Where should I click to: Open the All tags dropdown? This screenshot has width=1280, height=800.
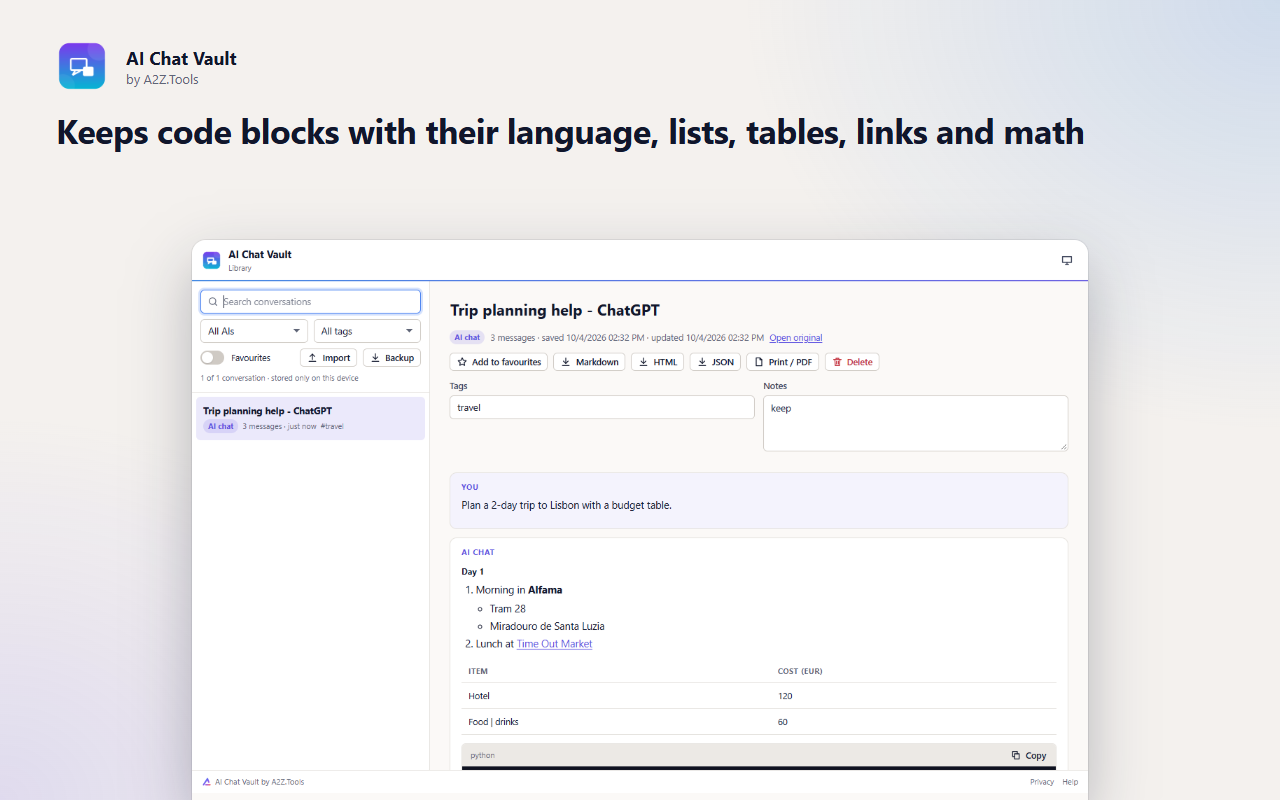pyautogui.click(x=367, y=331)
